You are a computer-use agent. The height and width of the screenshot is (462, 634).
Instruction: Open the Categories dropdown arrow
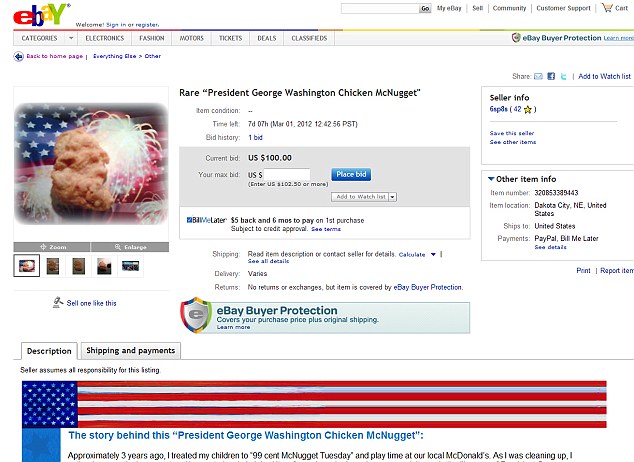(x=71, y=38)
